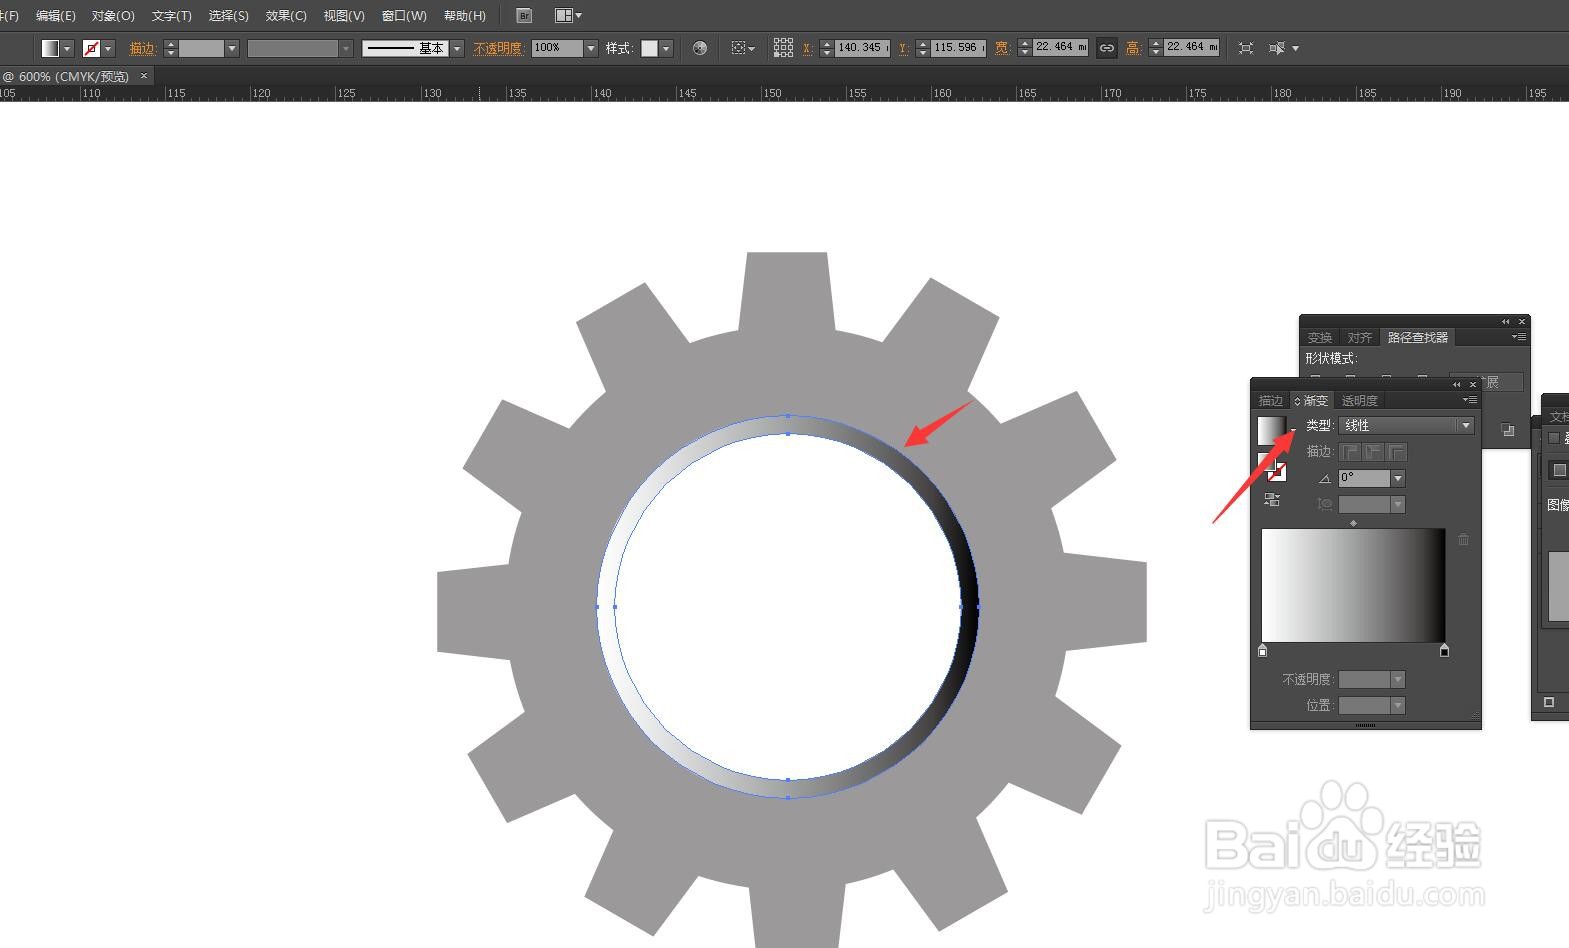The height and width of the screenshot is (948, 1569).
Task: Click the delete gradient stop trash icon
Action: coord(1463,540)
